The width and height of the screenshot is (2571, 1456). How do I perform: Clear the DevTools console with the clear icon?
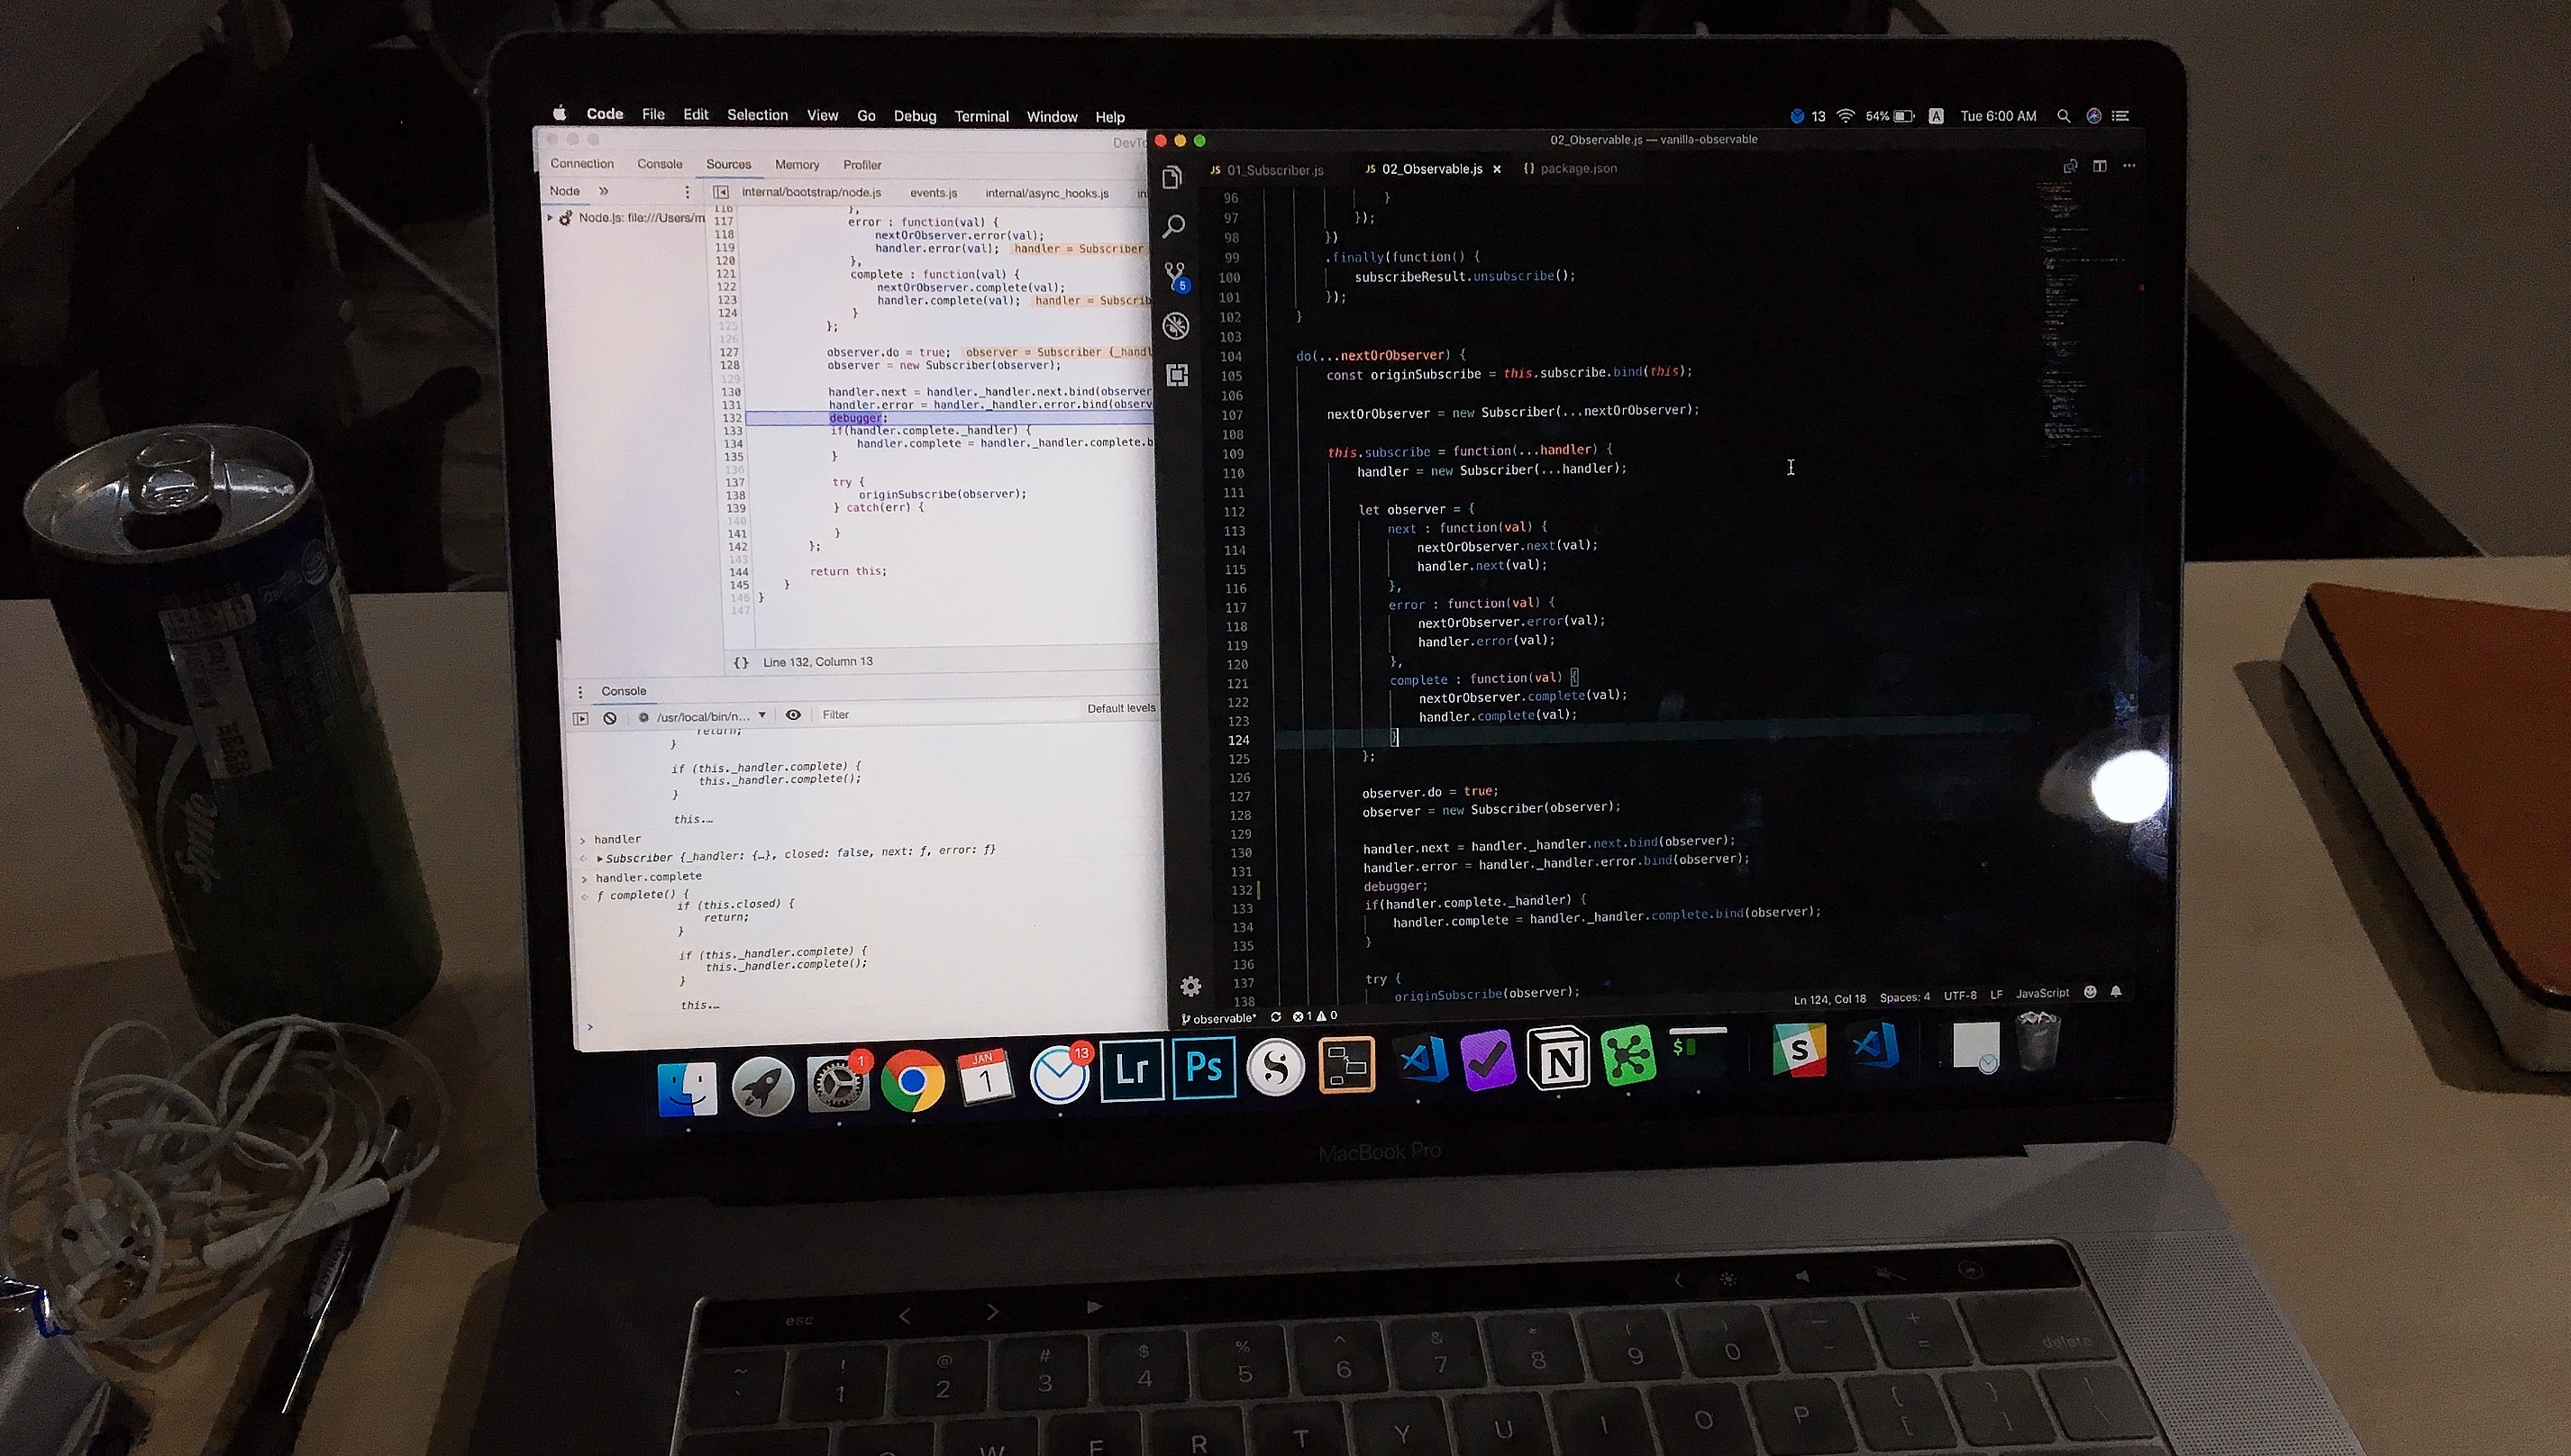tap(610, 718)
